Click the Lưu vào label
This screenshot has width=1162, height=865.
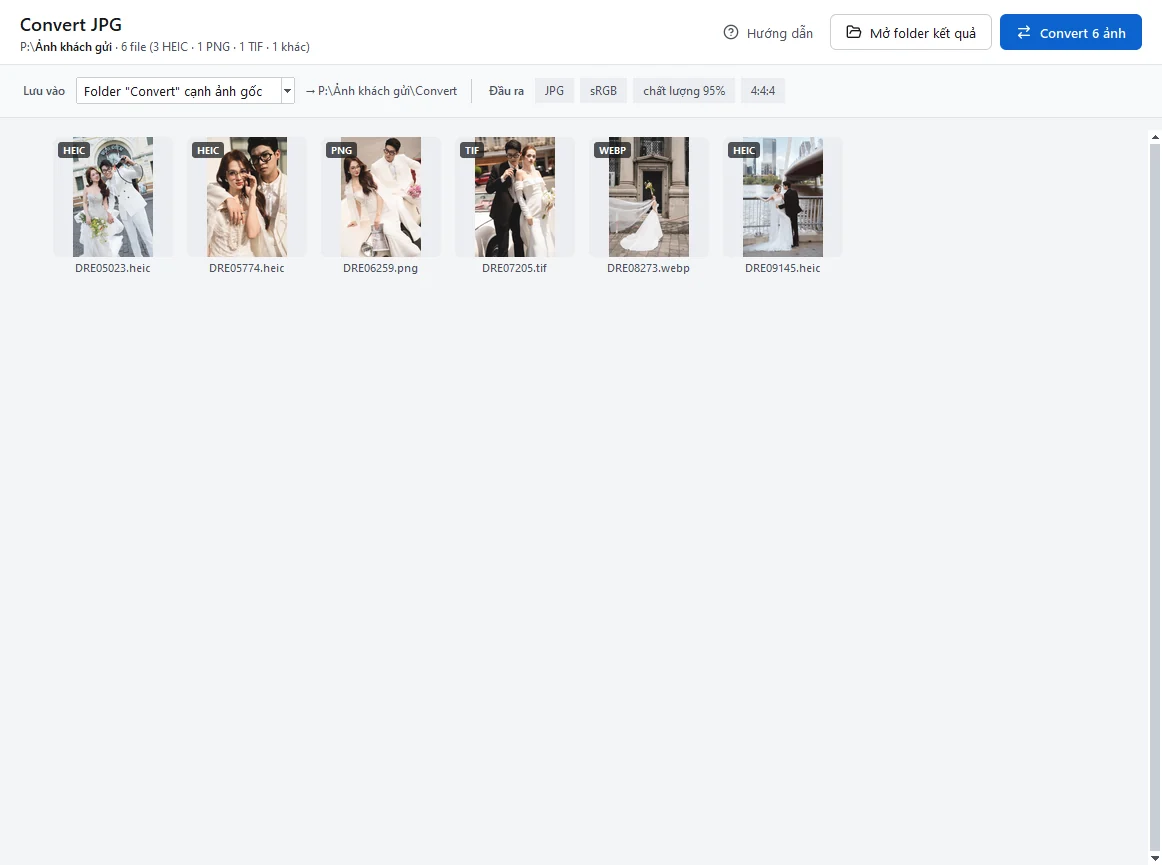point(44,91)
